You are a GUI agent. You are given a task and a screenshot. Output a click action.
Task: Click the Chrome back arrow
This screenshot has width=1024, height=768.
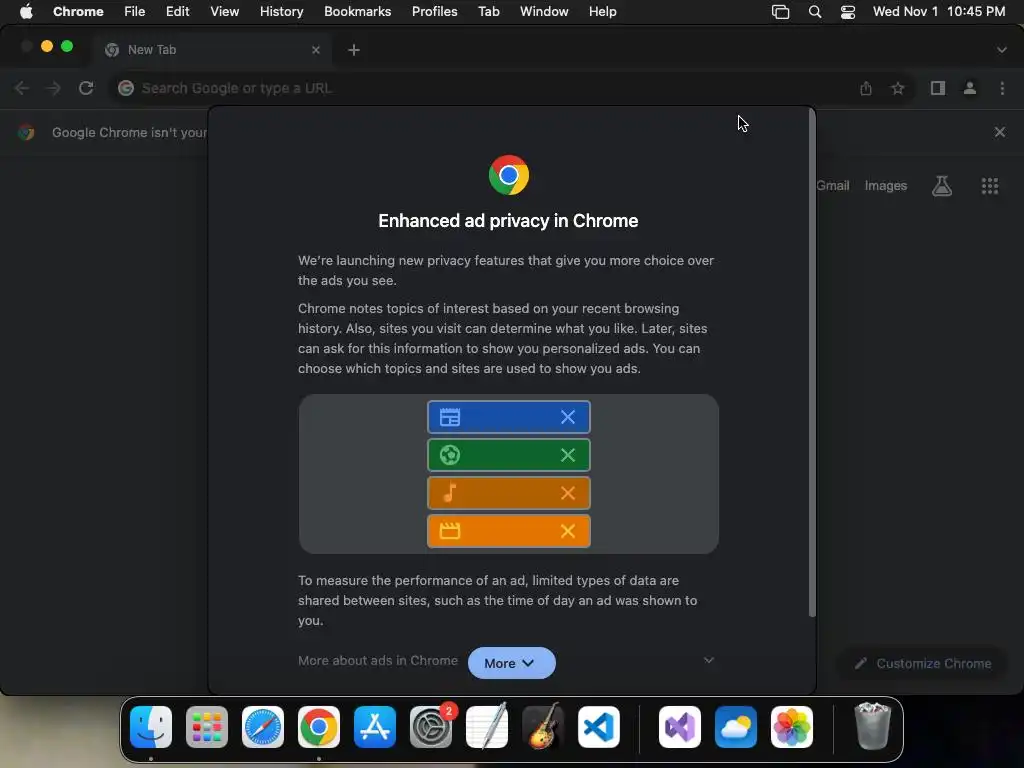click(22, 88)
